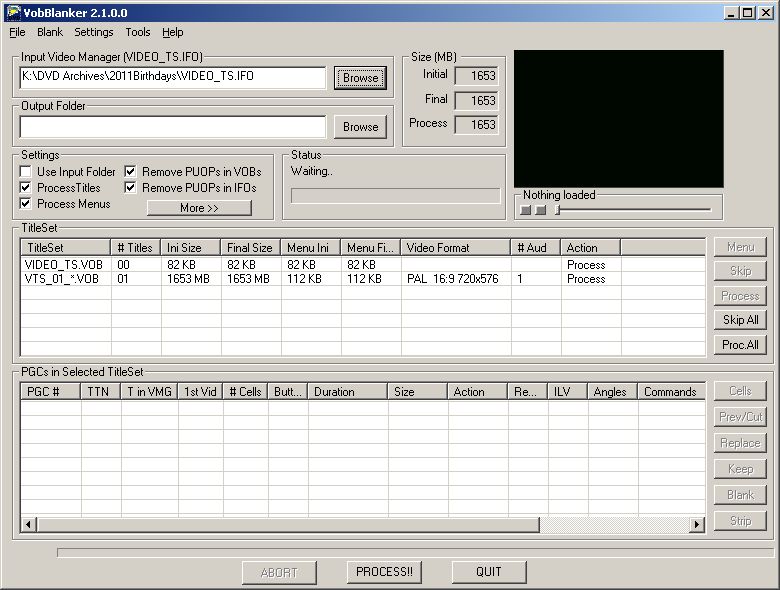Click the second preview playback button
The width and height of the screenshot is (780, 590).
[540, 210]
